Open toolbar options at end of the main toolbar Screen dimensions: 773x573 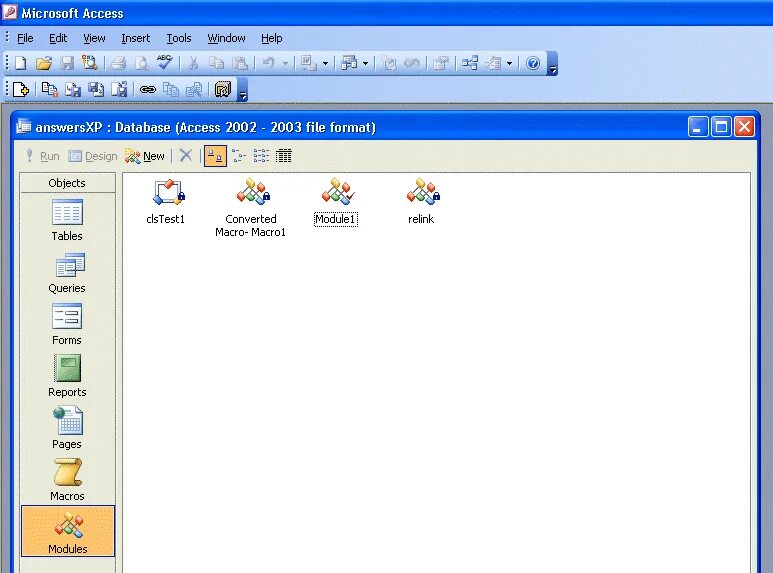click(x=553, y=63)
